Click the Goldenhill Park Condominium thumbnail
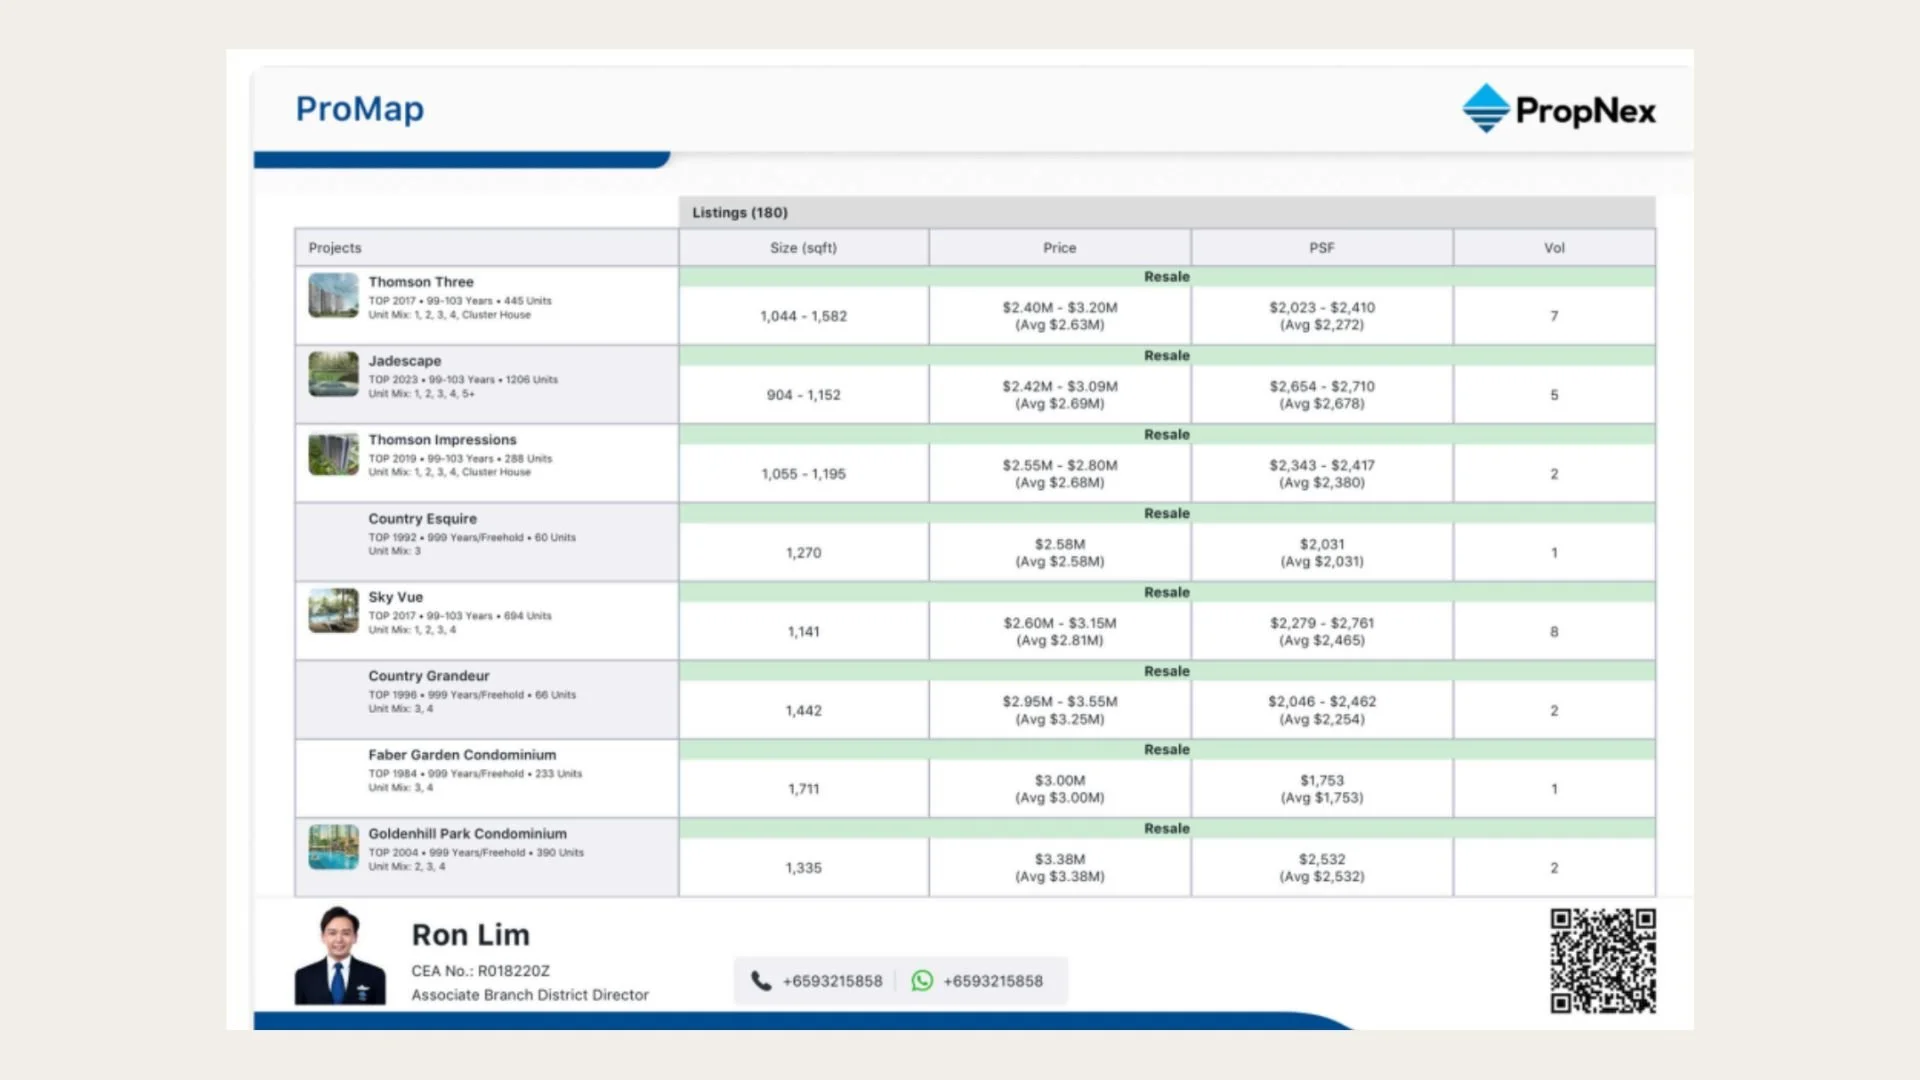Viewport: 1920px width, 1080px height. 333,847
